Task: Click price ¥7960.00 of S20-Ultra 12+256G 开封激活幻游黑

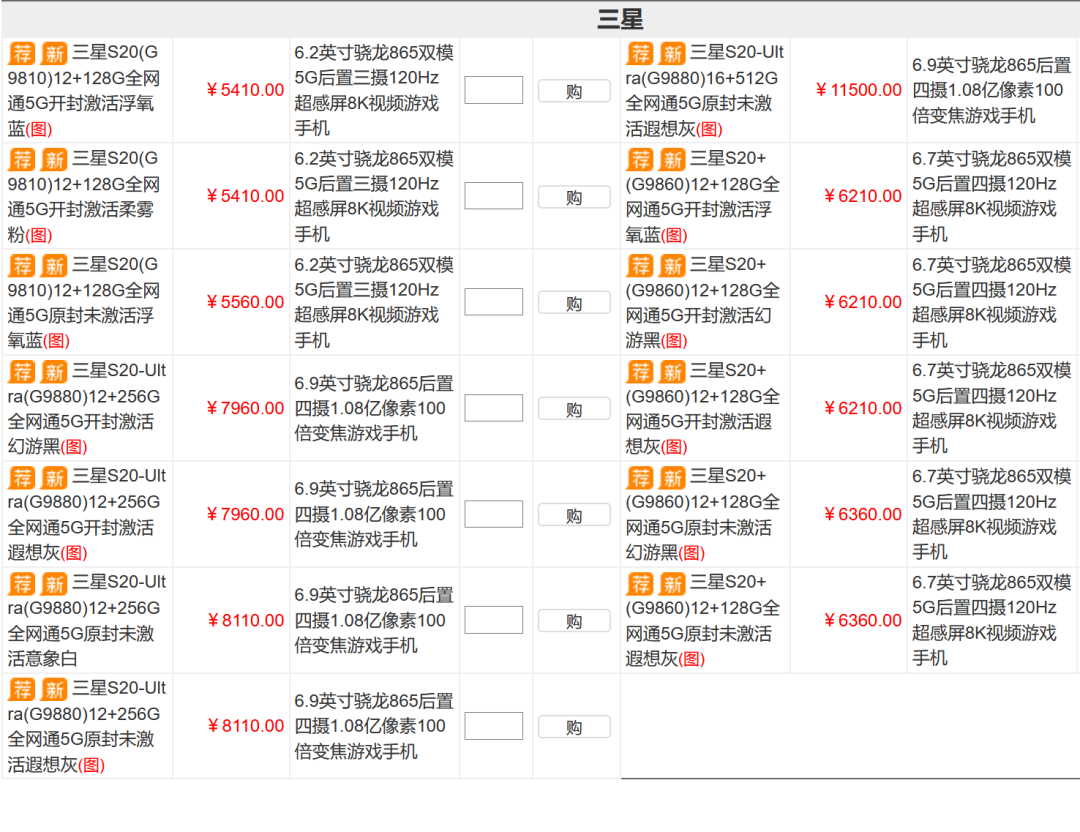Action: tap(245, 408)
